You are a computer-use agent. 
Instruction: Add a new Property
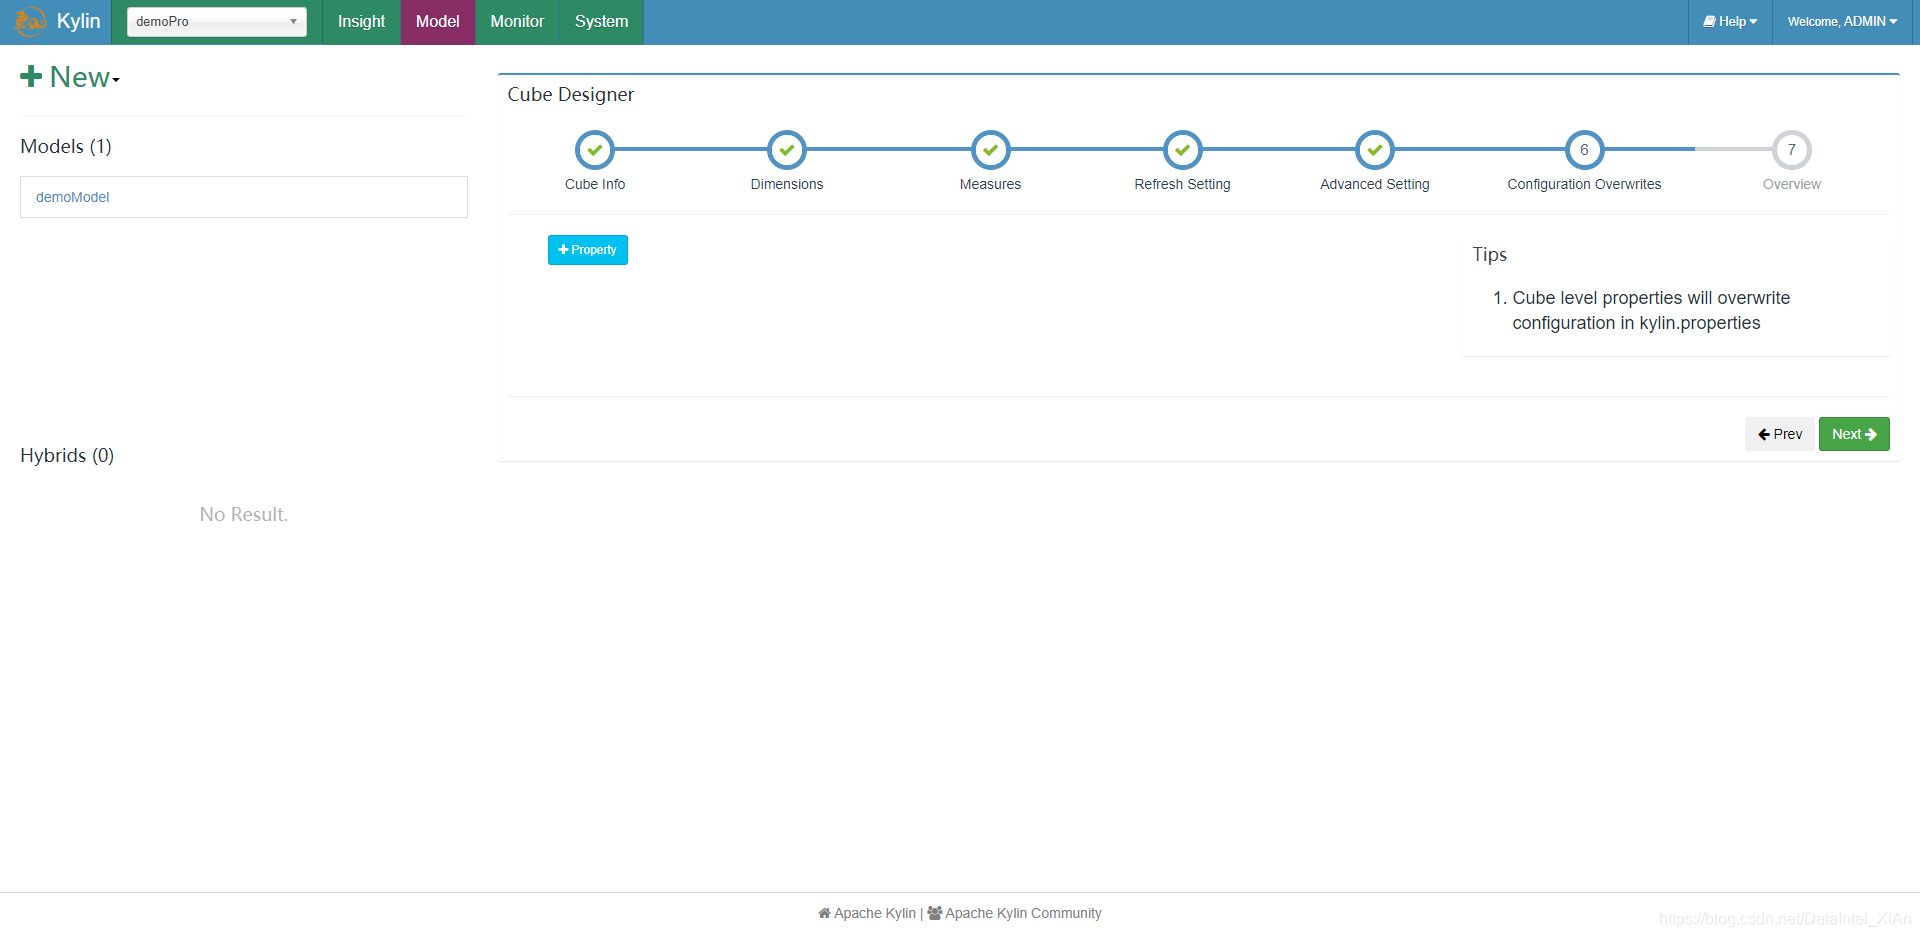(x=588, y=250)
